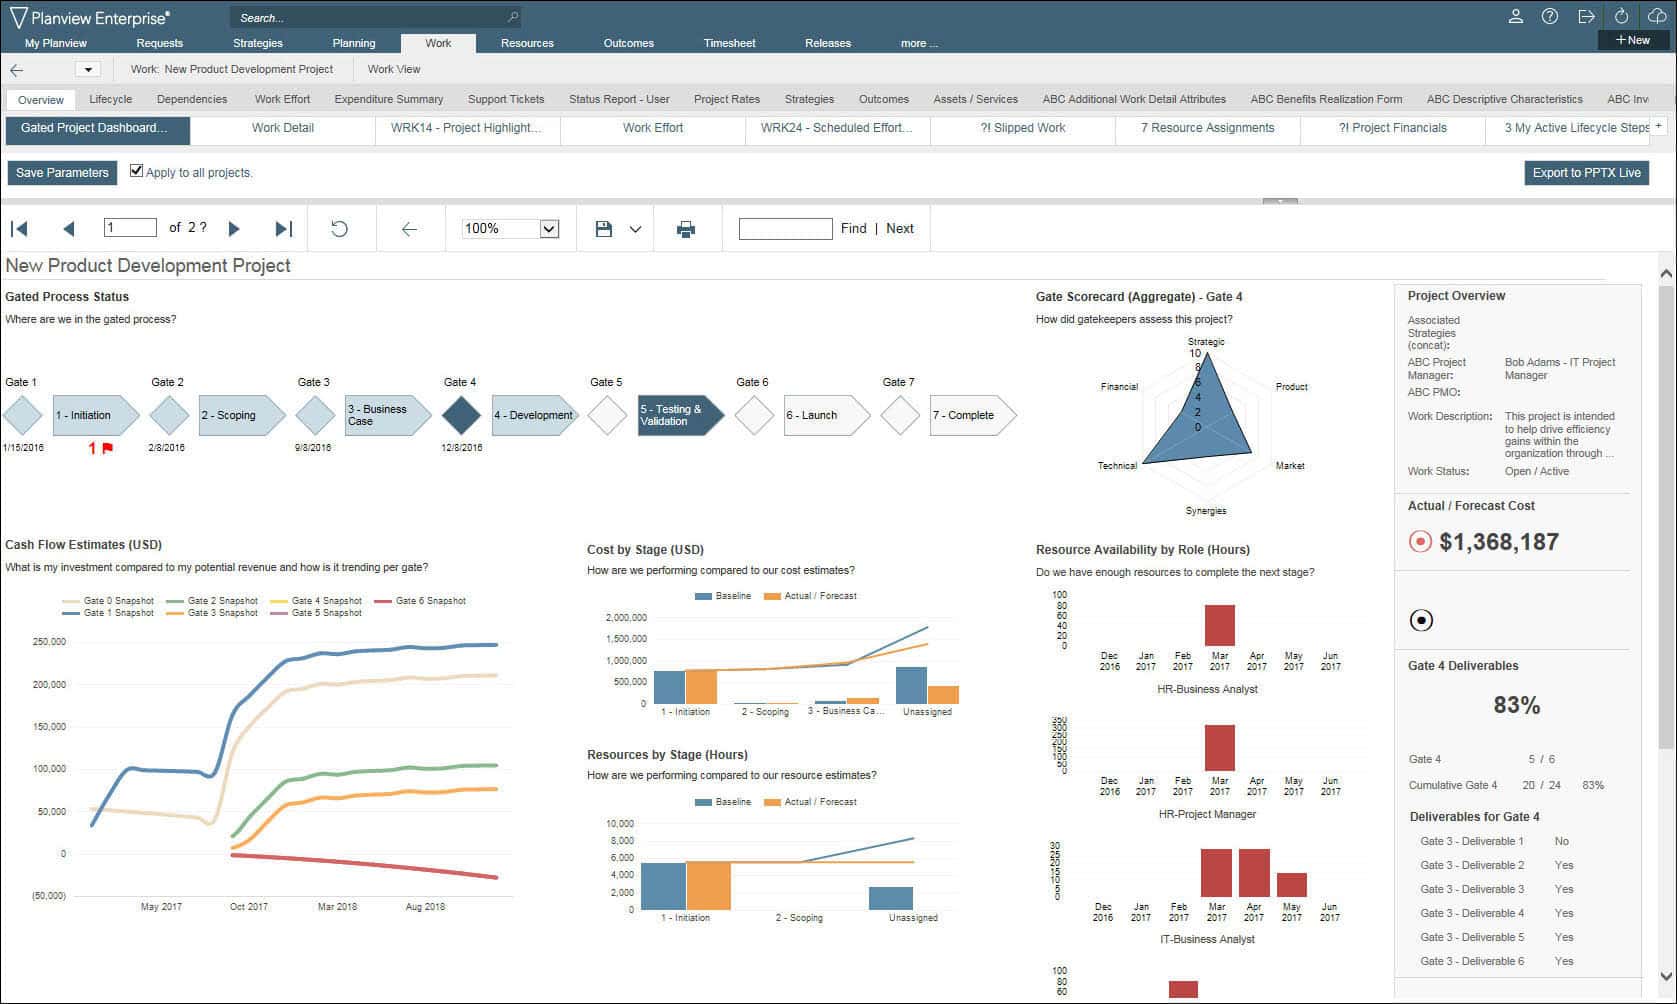Click the Find link
Image resolution: width=1677 pixels, height=1004 pixels.
tap(854, 229)
